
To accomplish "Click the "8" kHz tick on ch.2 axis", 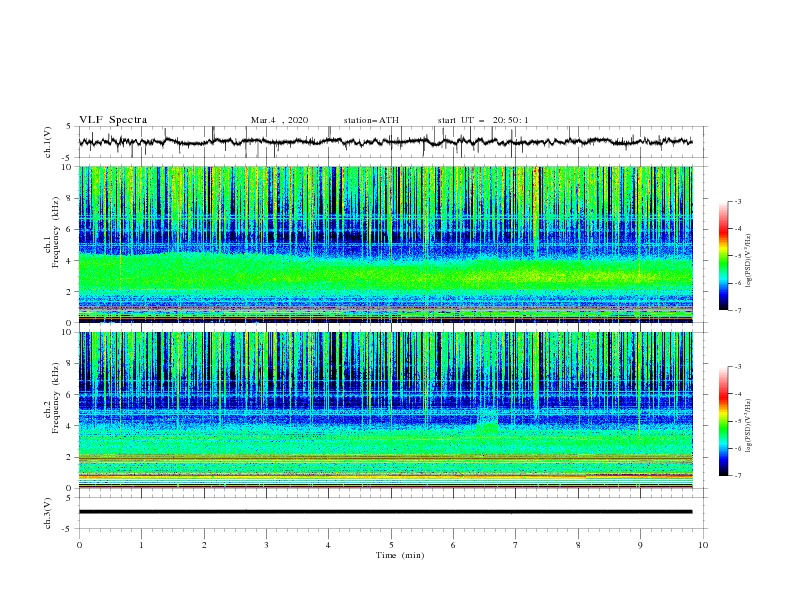I will click(70, 364).
